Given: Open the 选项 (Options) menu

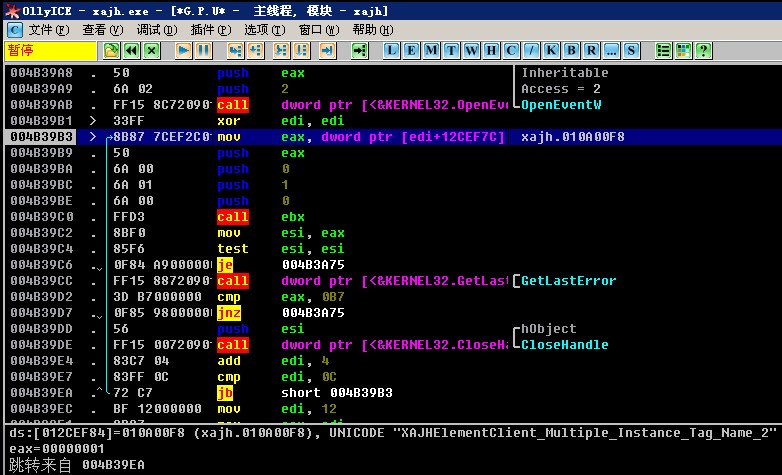Looking at the screenshot, I should [262, 30].
